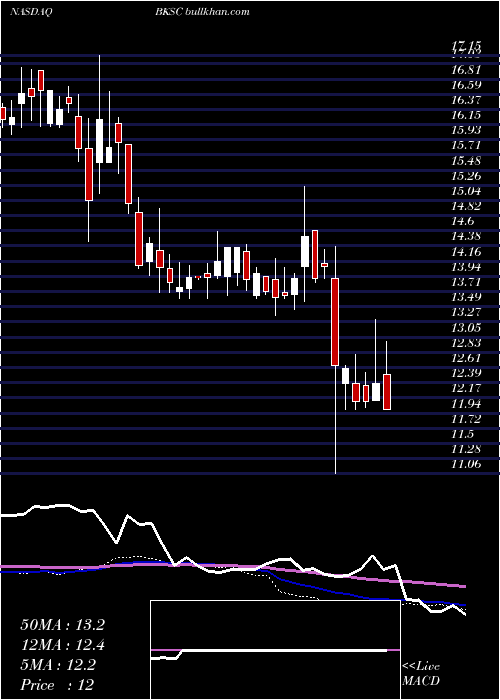Screen dimensions: 500x700
Task: Click the 13.94 price axis label
Action: coord(466,267)
